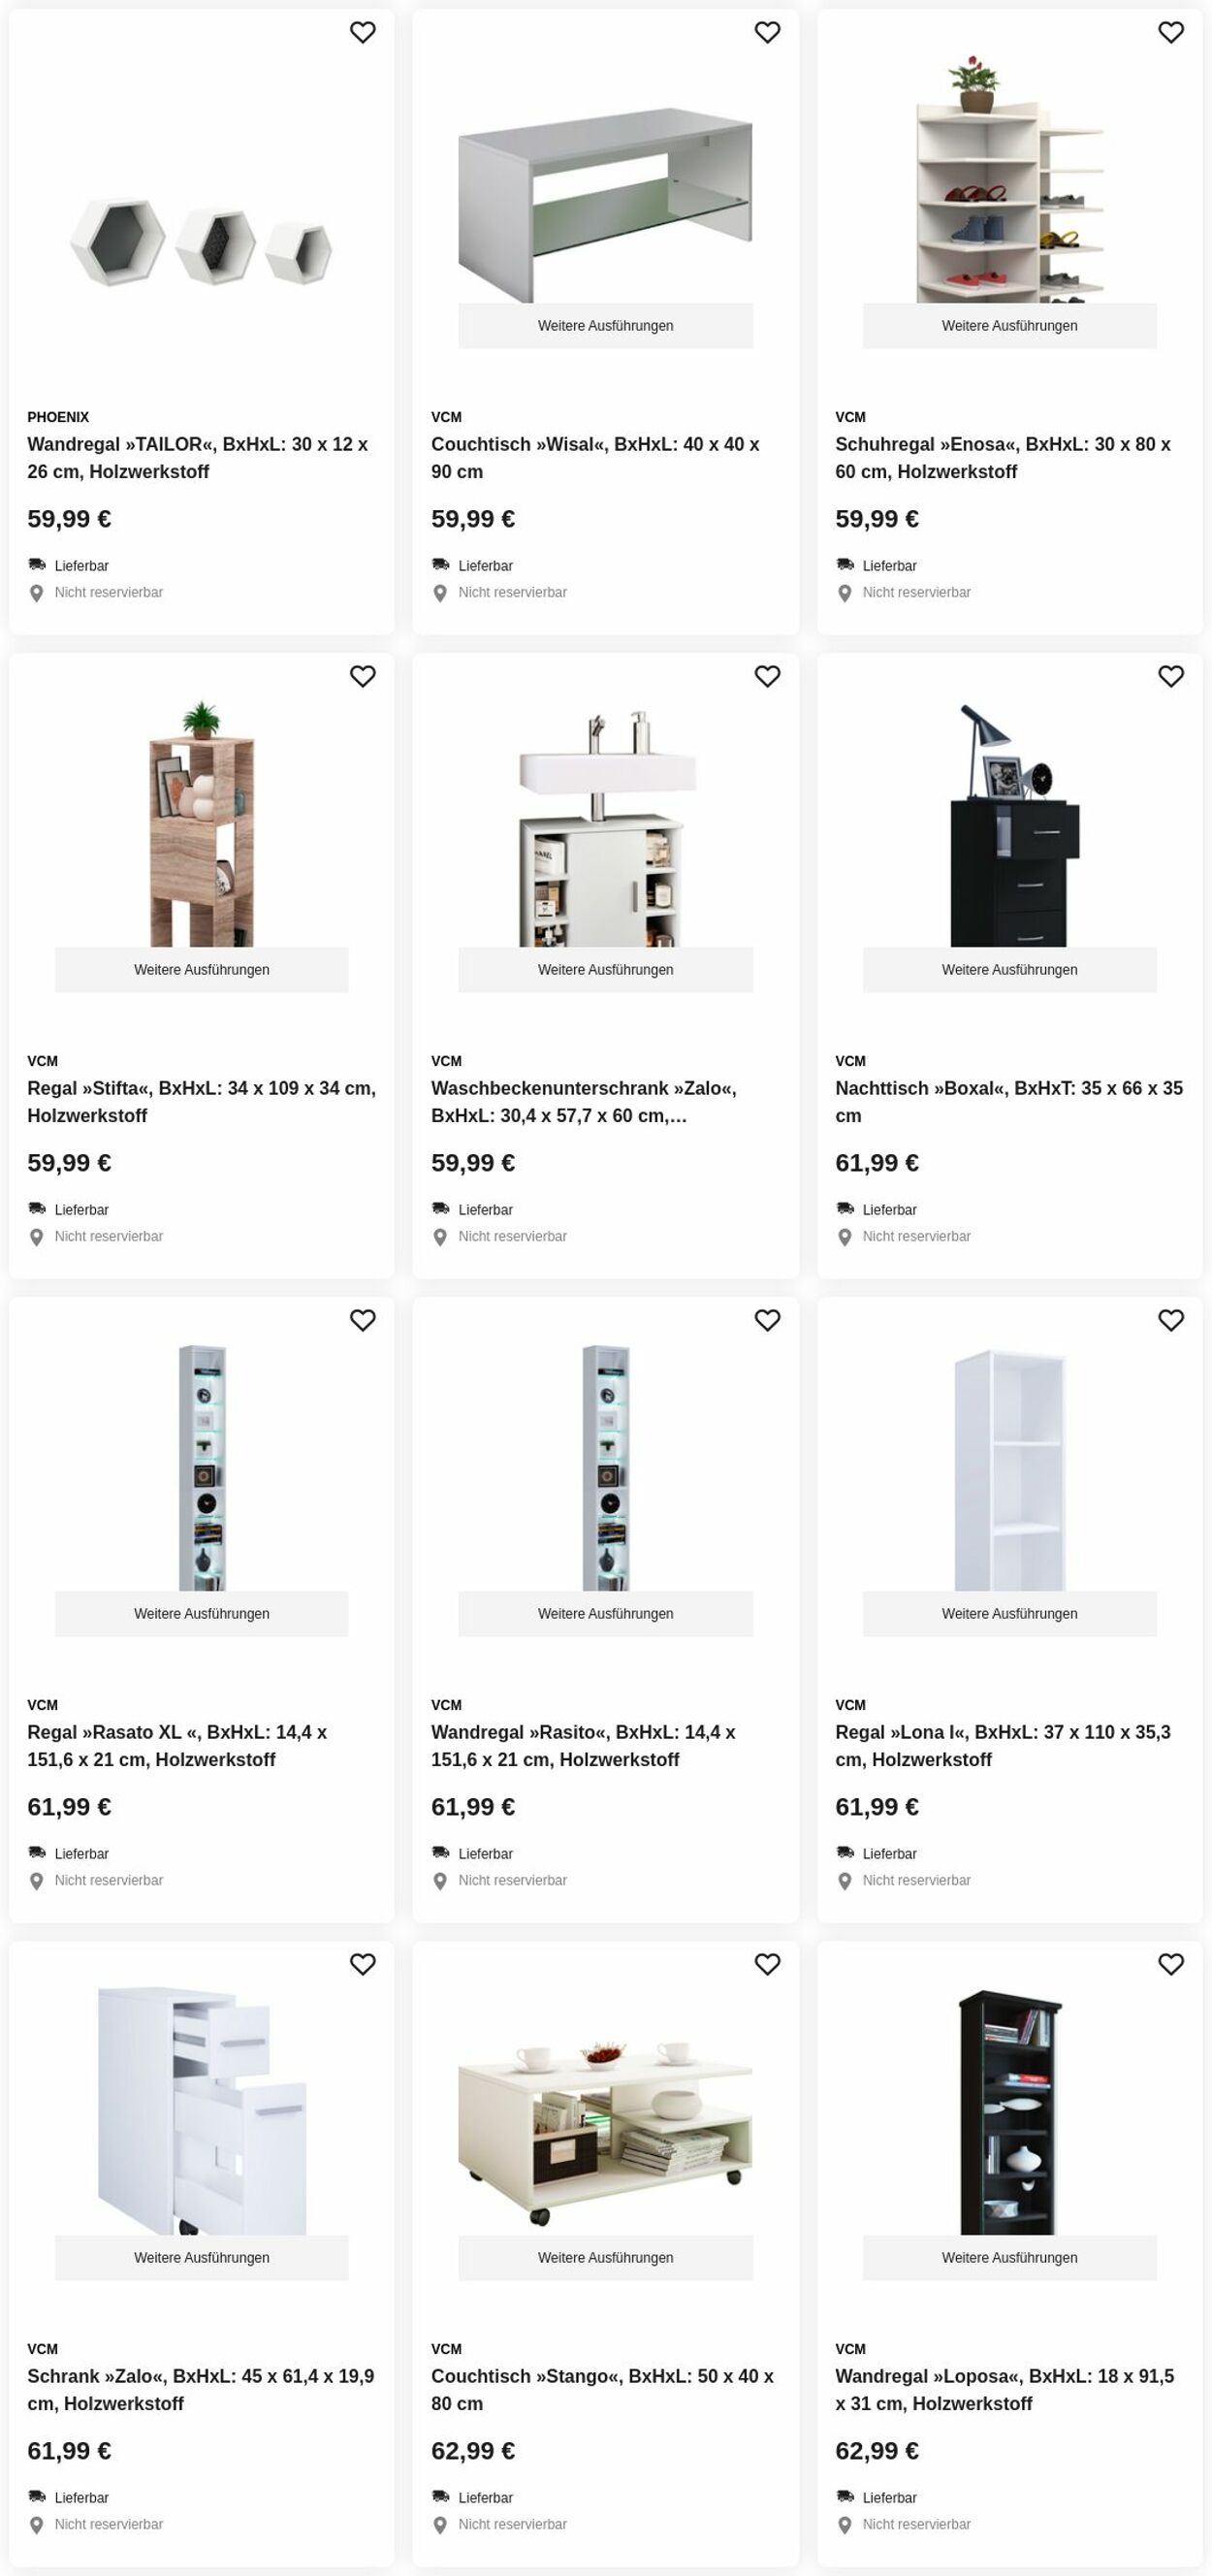Image resolution: width=1212 pixels, height=2576 pixels.
Task: Toggle heart on Regal Rasato XL
Action: 362,1321
